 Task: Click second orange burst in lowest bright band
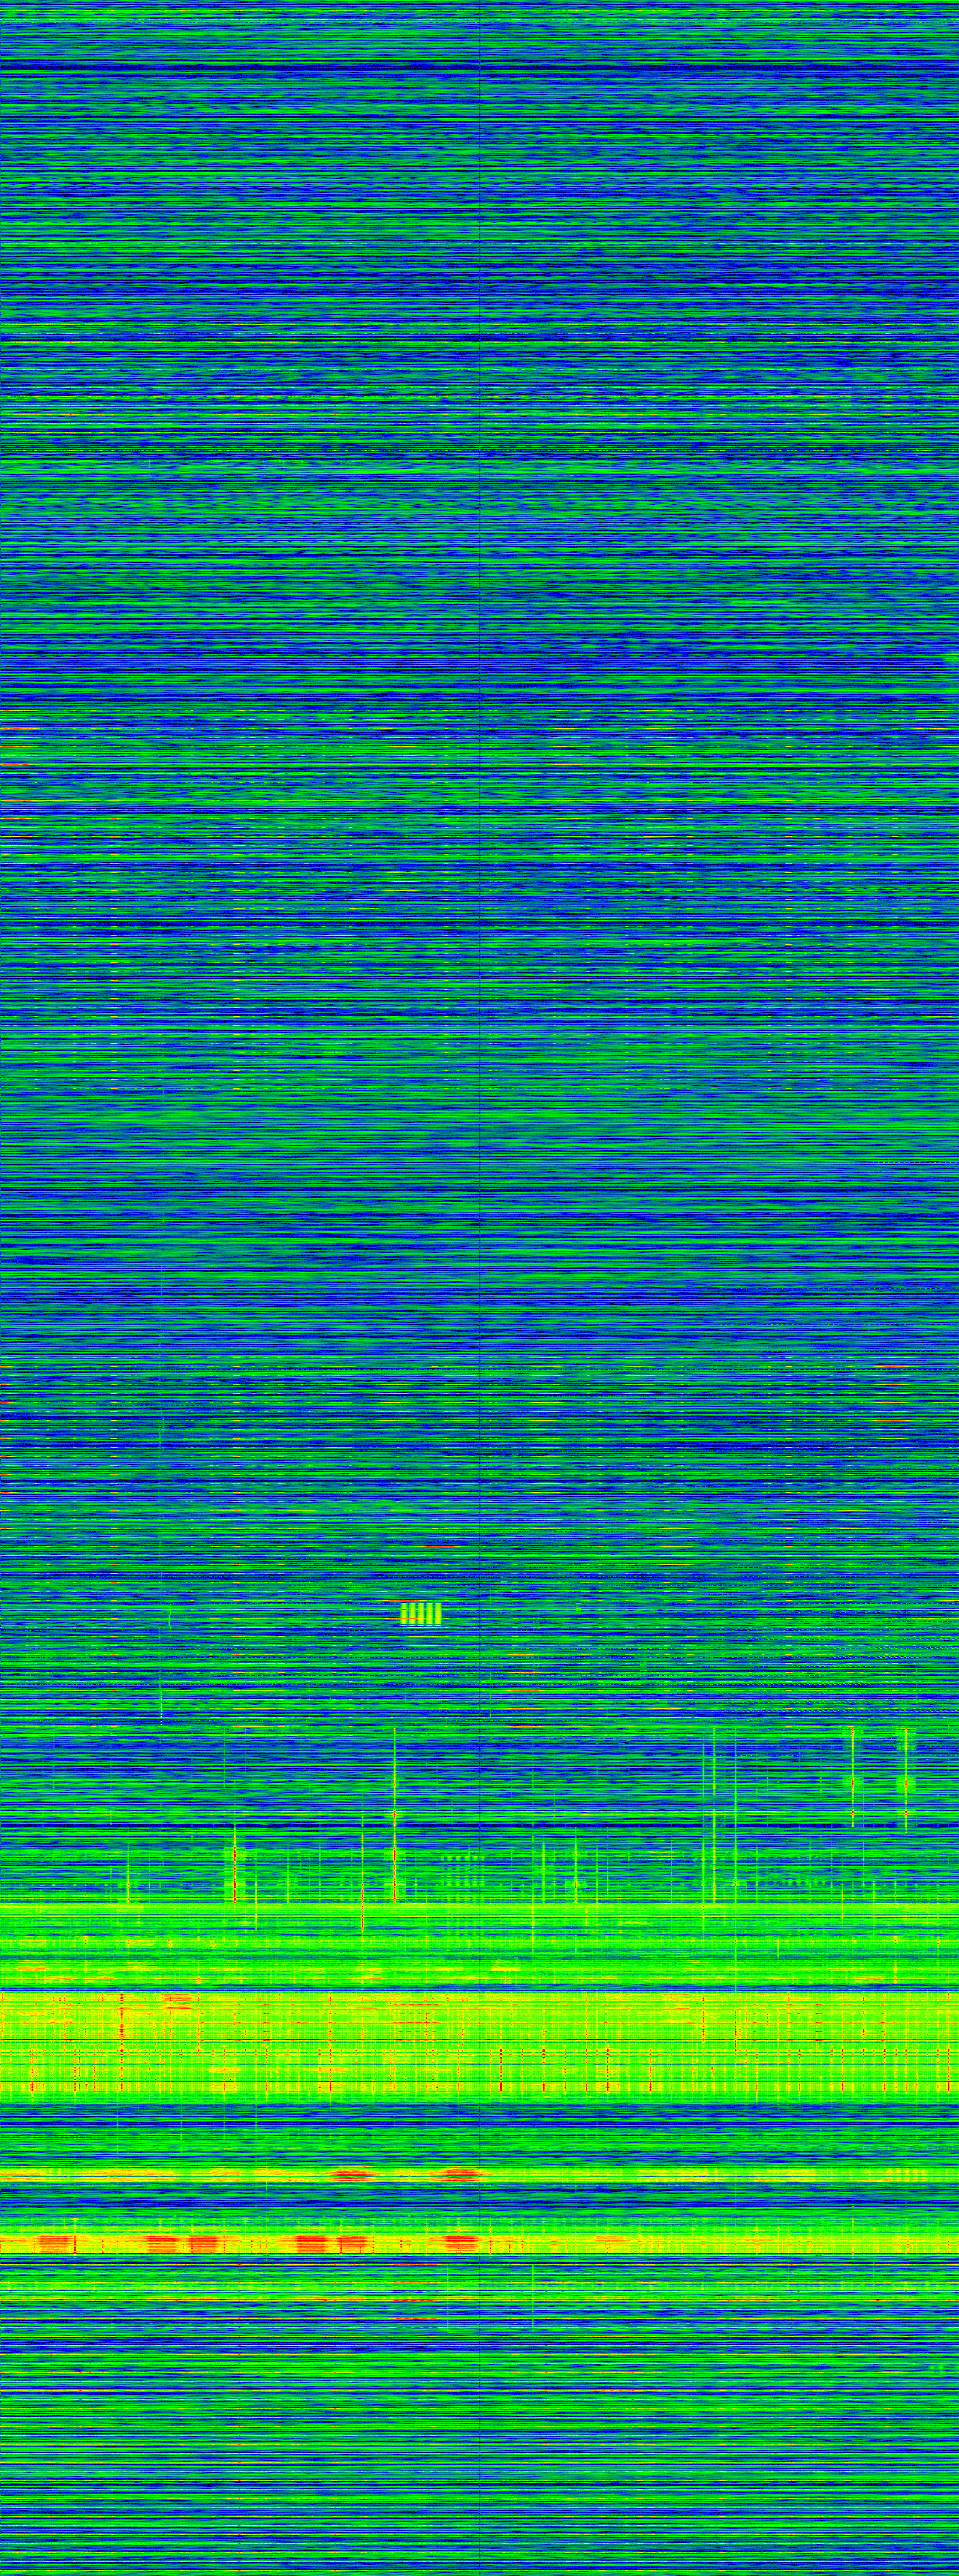click(x=162, y=2243)
